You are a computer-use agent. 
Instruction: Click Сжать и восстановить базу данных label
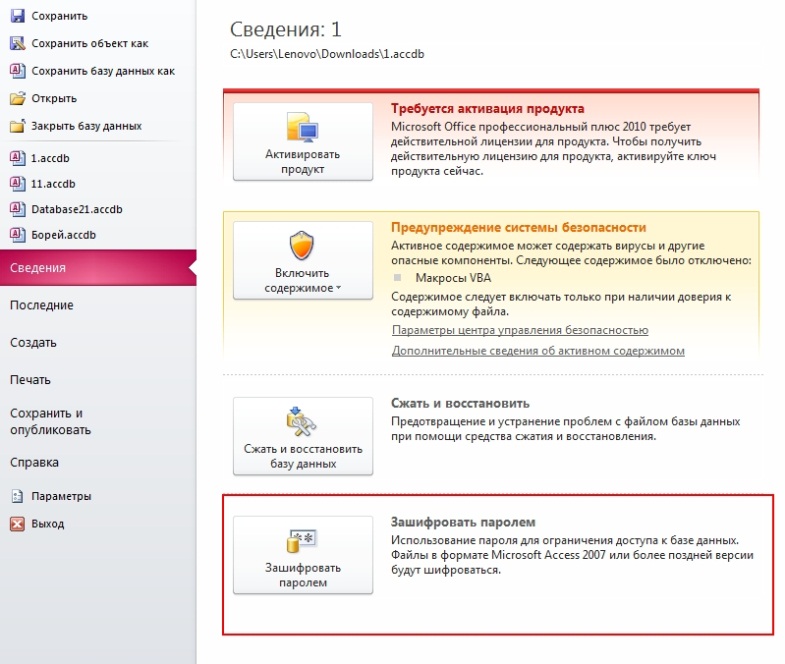(303, 456)
